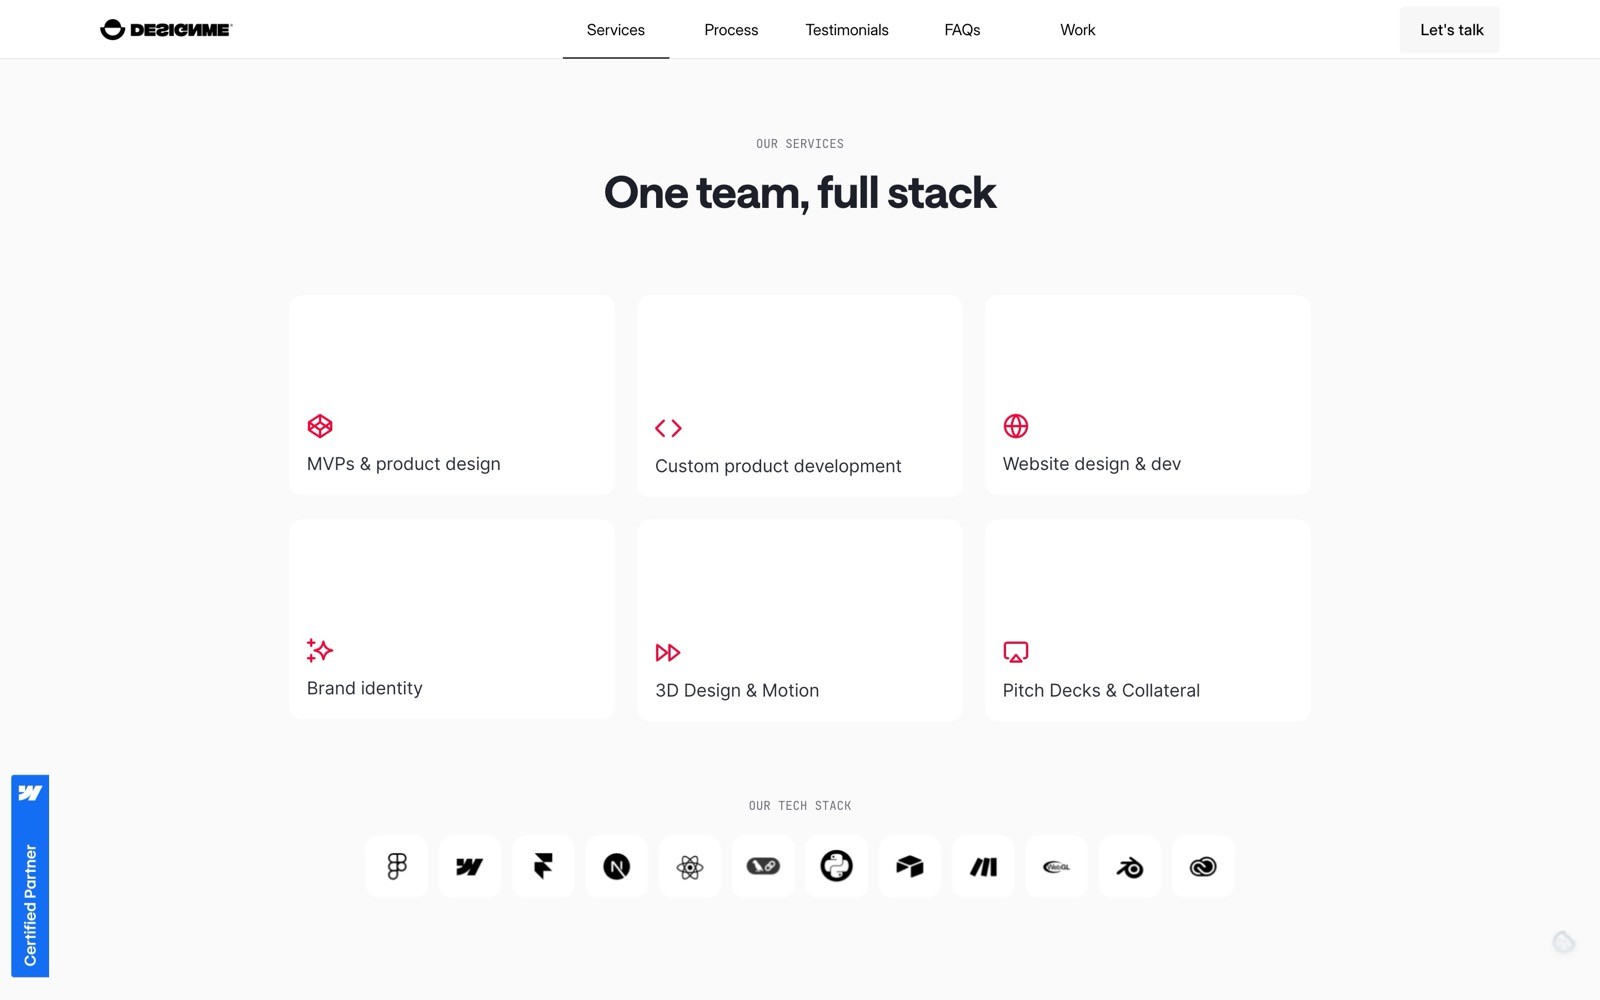Screen dimensions: 1600x1000
Task: Navigate to the Work section
Action: pos(1077,30)
